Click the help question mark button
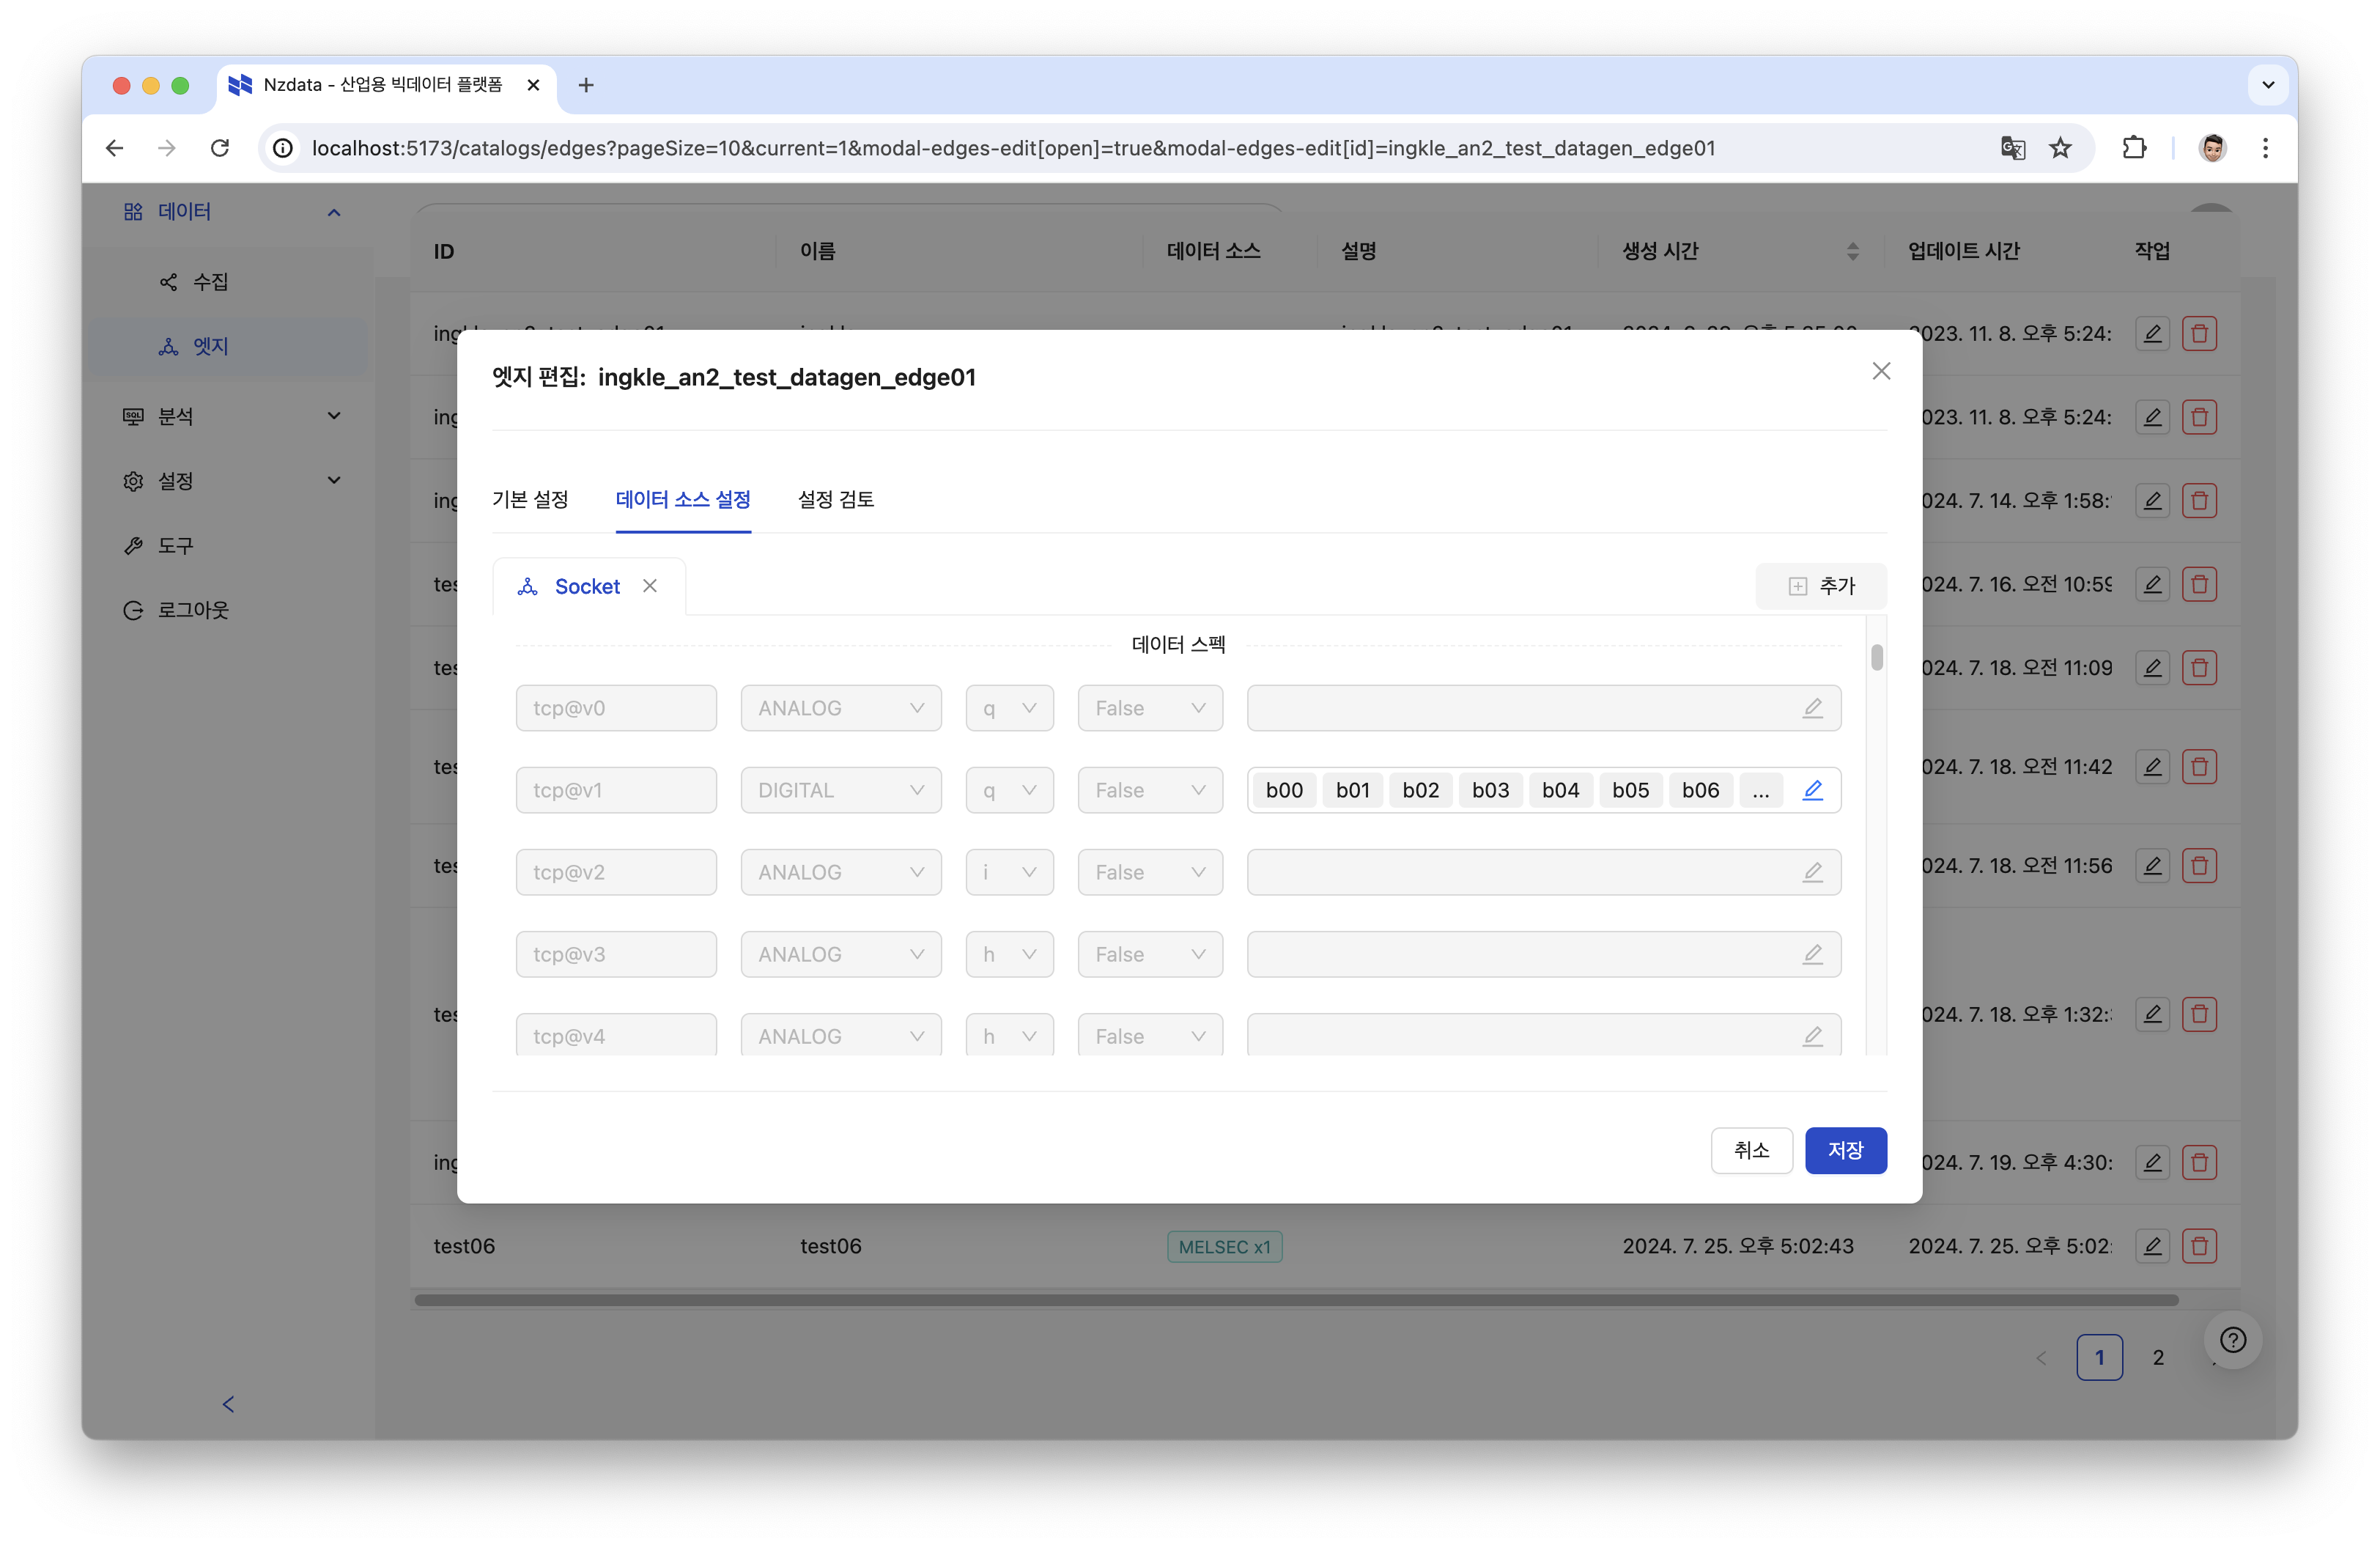The width and height of the screenshot is (2380, 1548). click(2233, 1340)
